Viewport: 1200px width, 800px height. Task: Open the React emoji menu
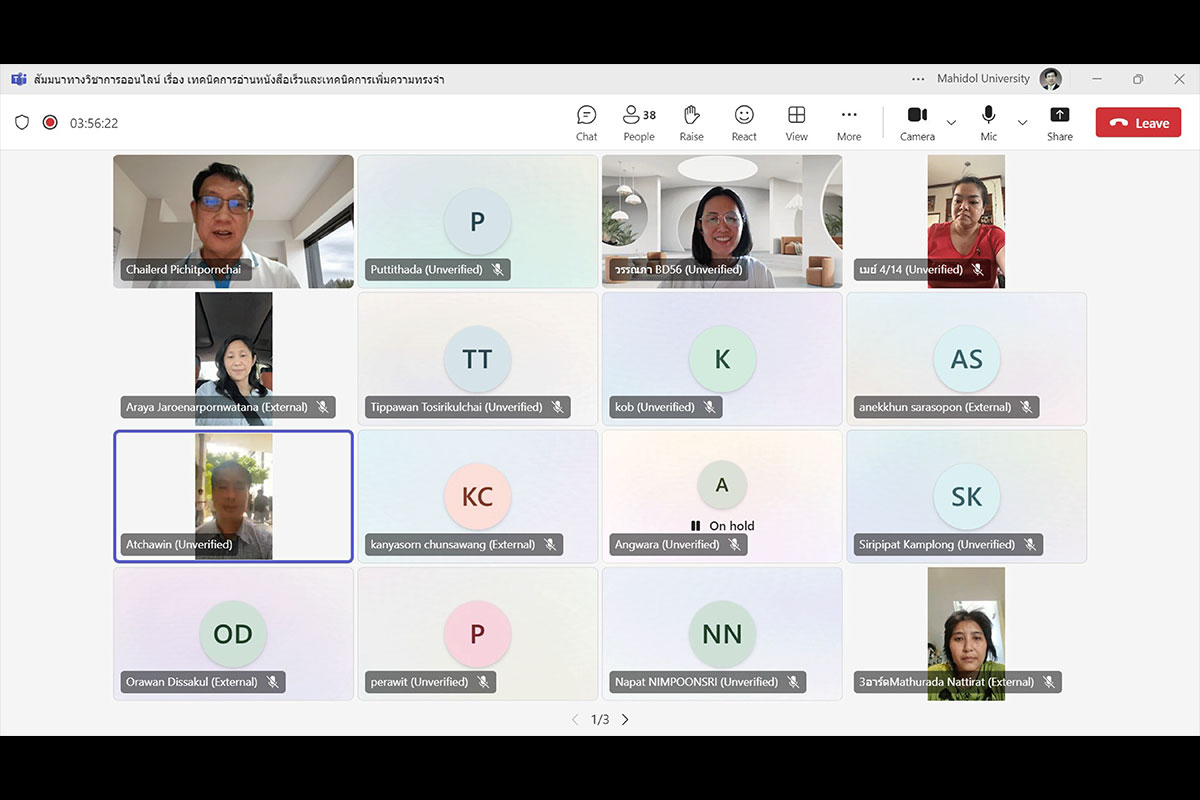coord(744,123)
